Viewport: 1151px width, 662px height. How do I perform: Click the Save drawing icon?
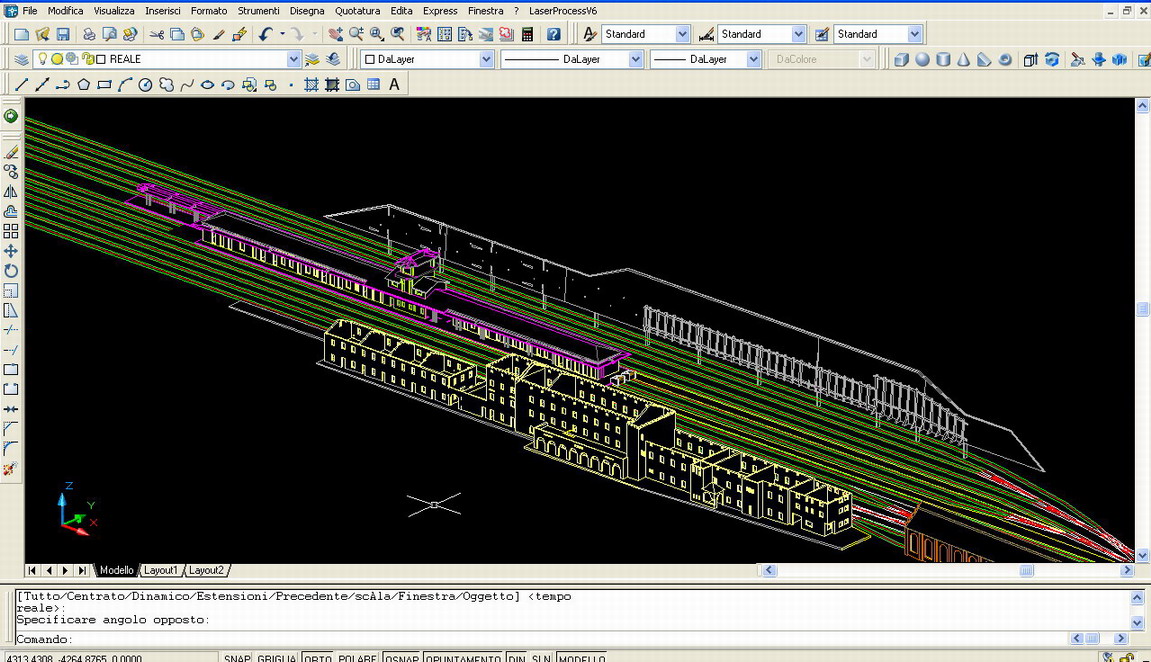coord(63,35)
